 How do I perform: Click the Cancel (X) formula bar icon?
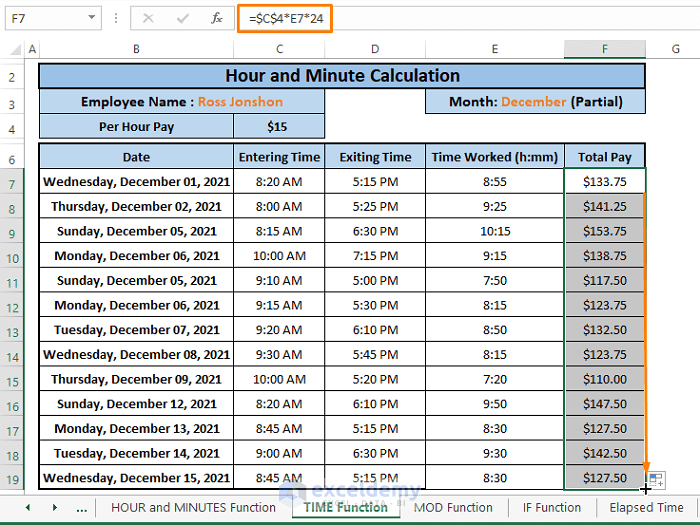[x=148, y=18]
